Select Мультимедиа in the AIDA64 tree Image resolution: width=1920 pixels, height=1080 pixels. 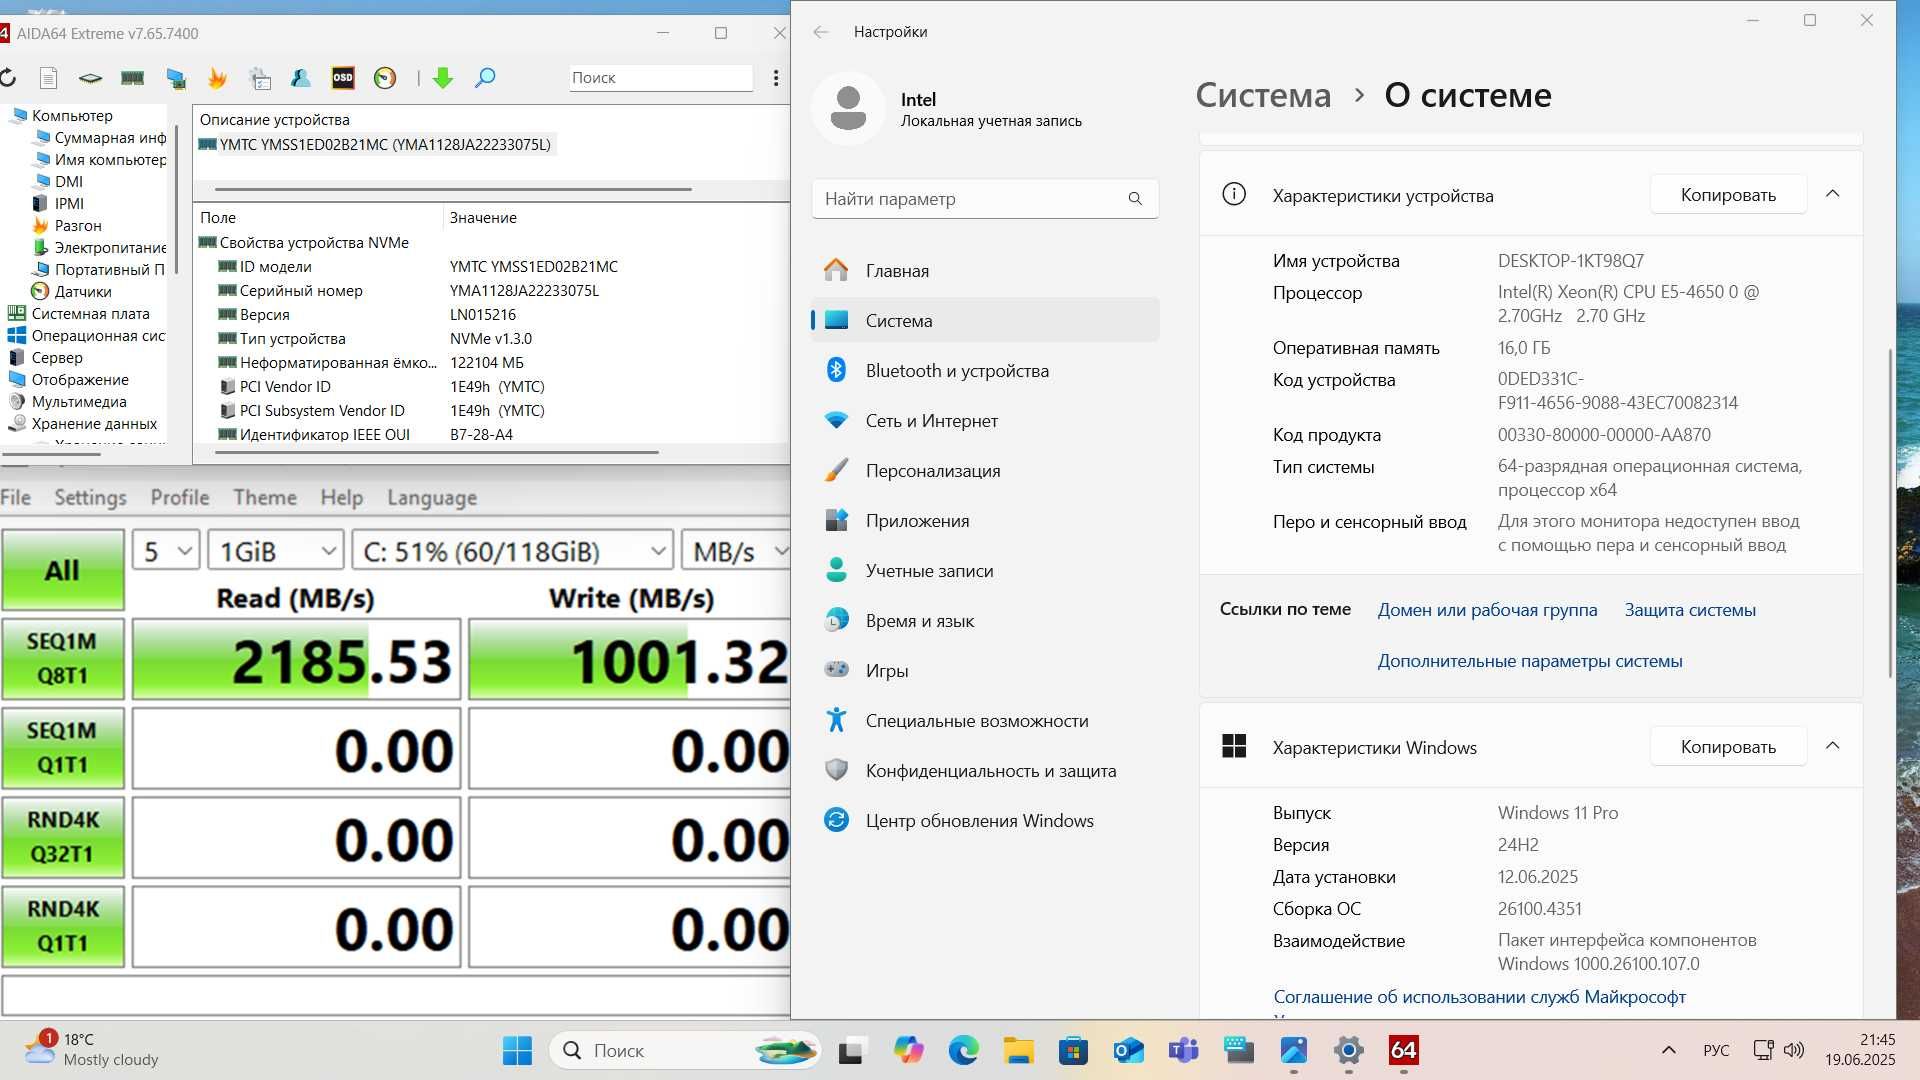[79, 402]
